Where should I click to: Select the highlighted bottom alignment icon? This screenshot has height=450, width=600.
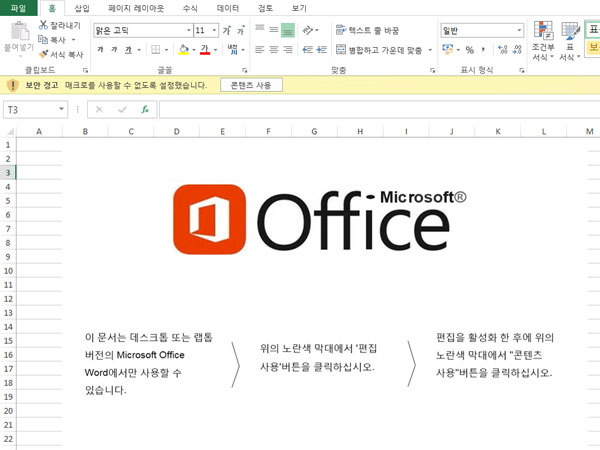(288, 30)
